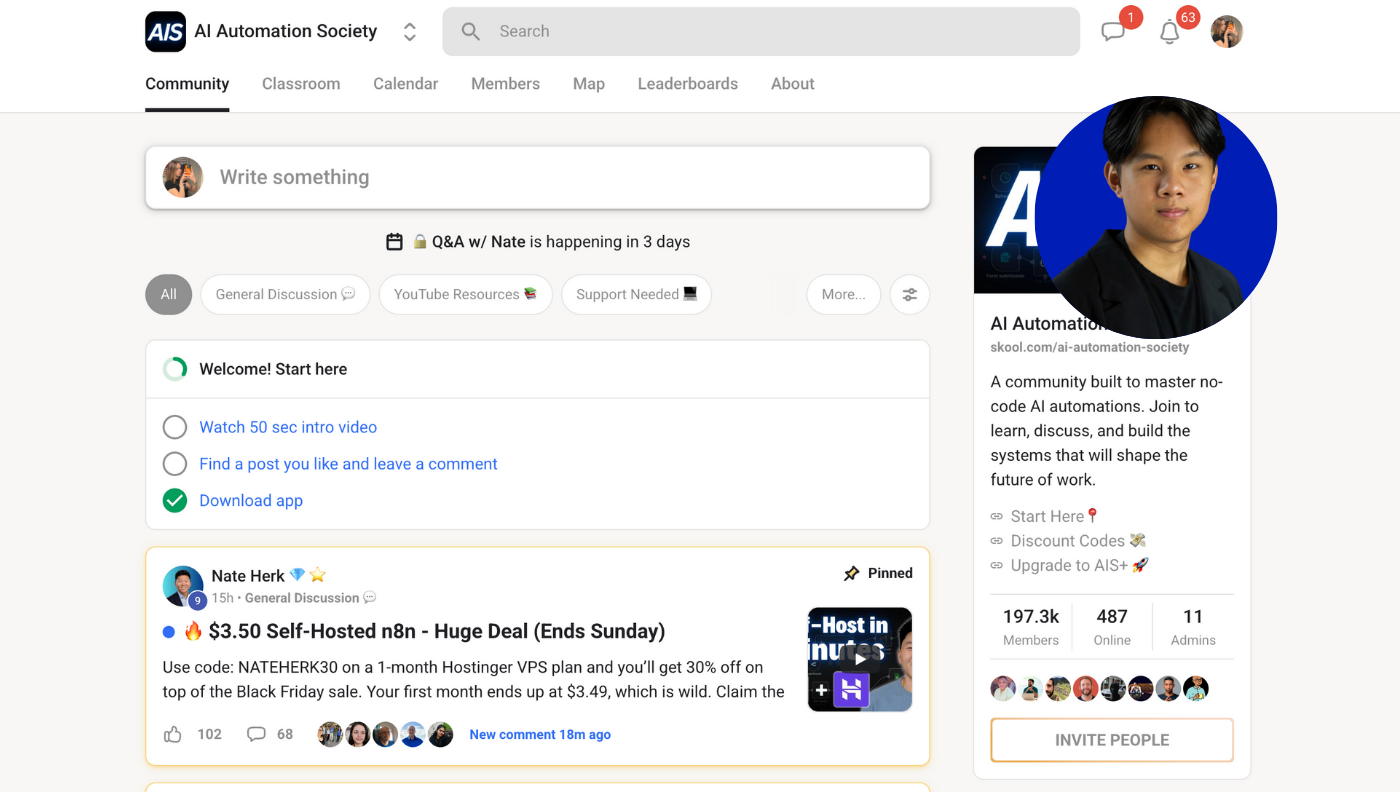Check the Watch 50 sec intro video circle
Image resolution: width=1400 pixels, height=792 pixels.
pyautogui.click(x=175, y=428)
